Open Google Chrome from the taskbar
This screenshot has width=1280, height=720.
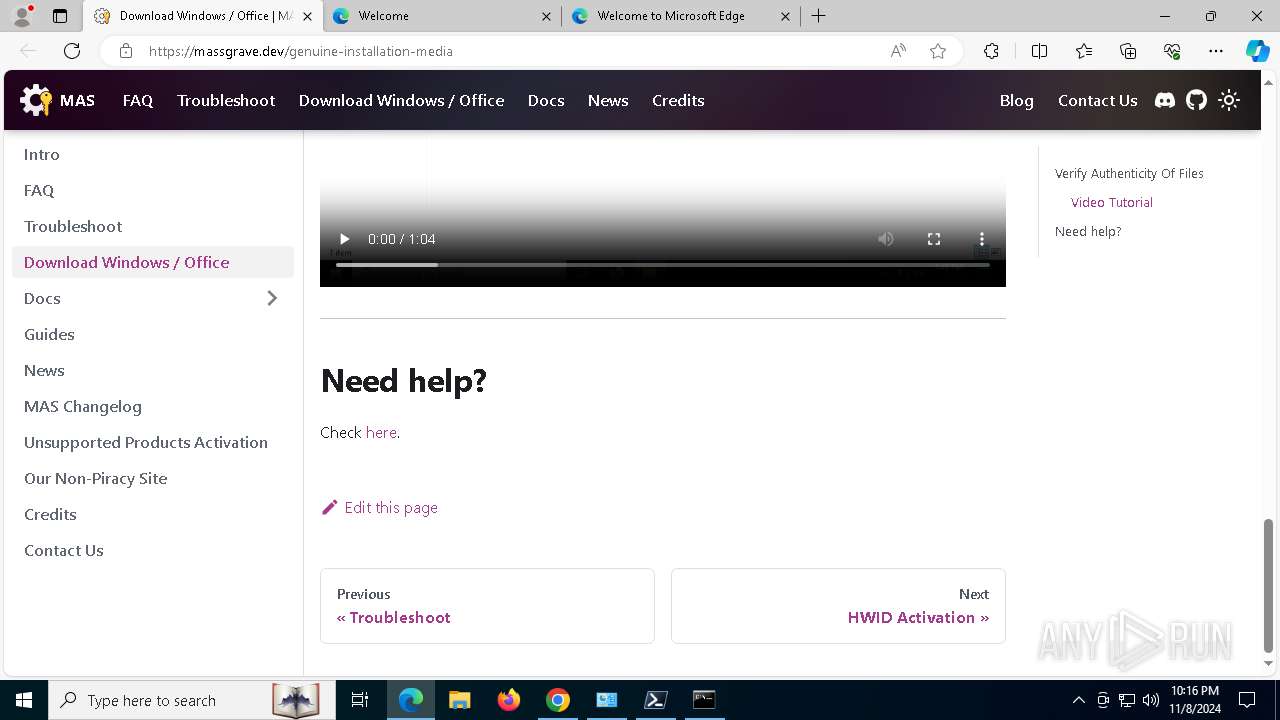coord(558,700)
